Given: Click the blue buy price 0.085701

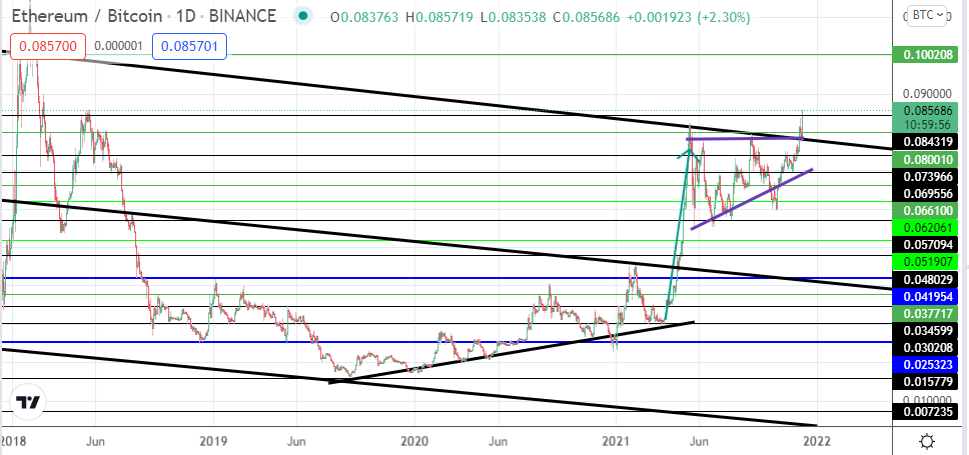Looking at the screenshot, I should (192, 46).
